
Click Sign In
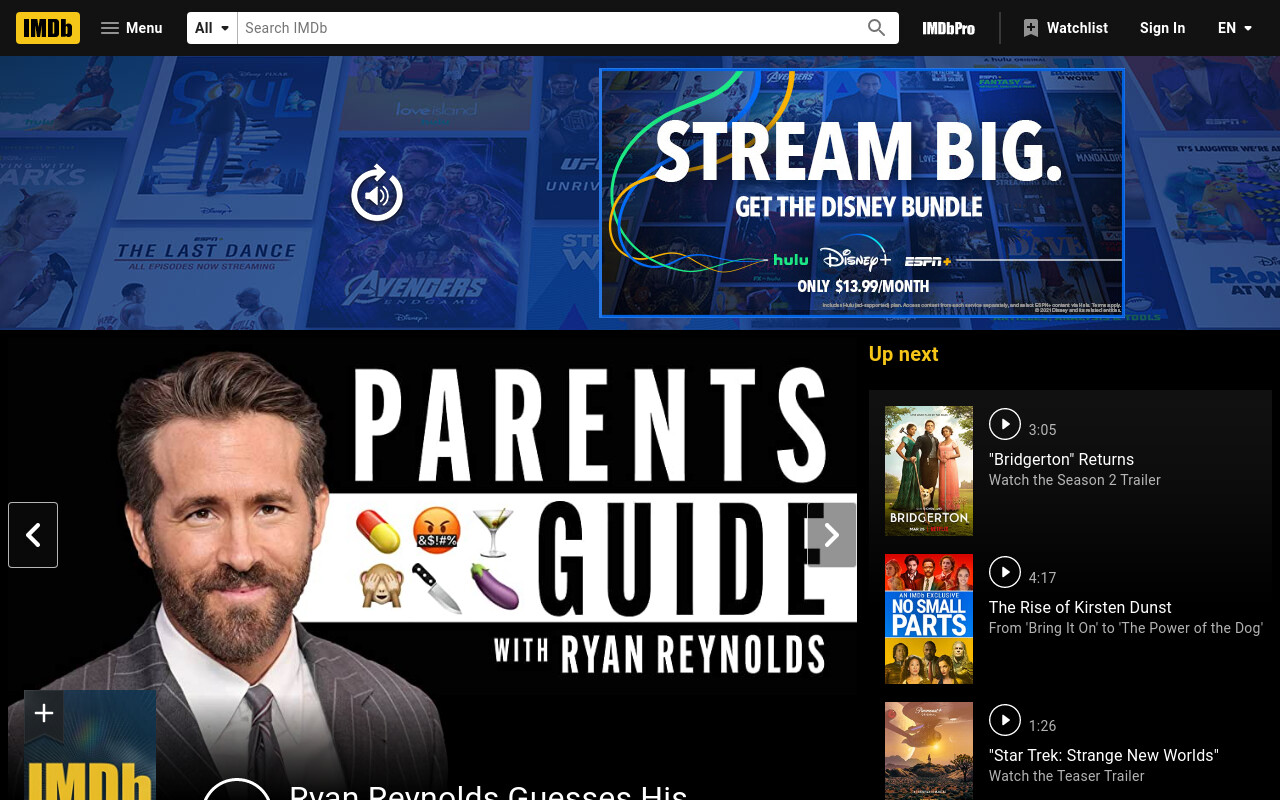(x=1162, y=28)
